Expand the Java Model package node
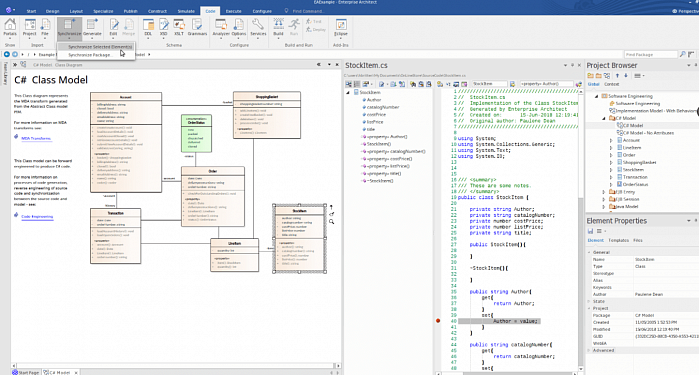This screenshot has height=375, width=699. tap(604, 206)
